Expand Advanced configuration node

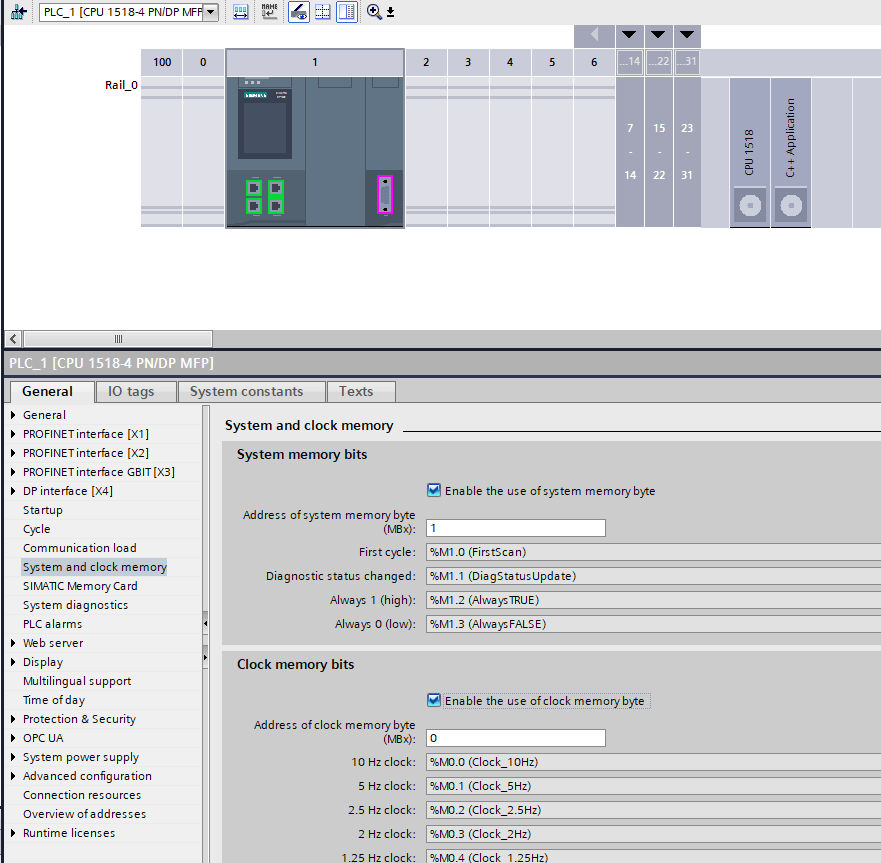tap(13, 776)
